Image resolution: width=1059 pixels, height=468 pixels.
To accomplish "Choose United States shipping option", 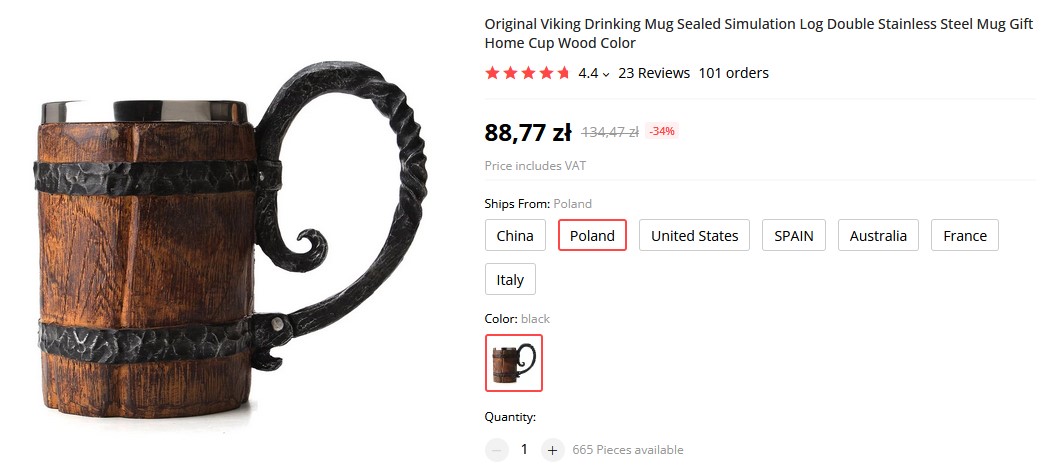I will tap(694, 235).
